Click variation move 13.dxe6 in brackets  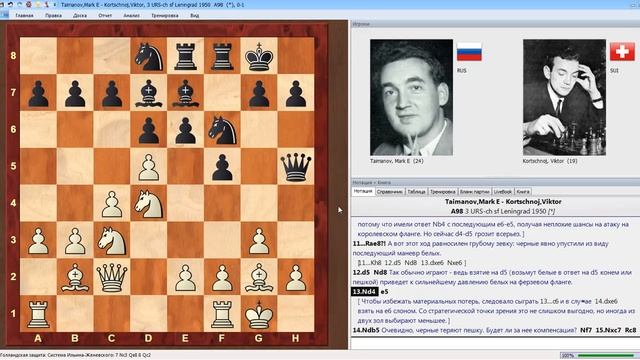pos(433,263)
